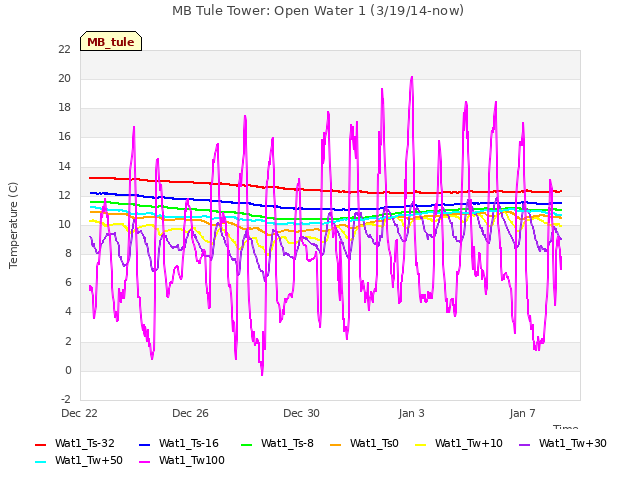Click the orange Wat1_Ts0 legend swatch
640x480 pixels.
click(336, 444)
